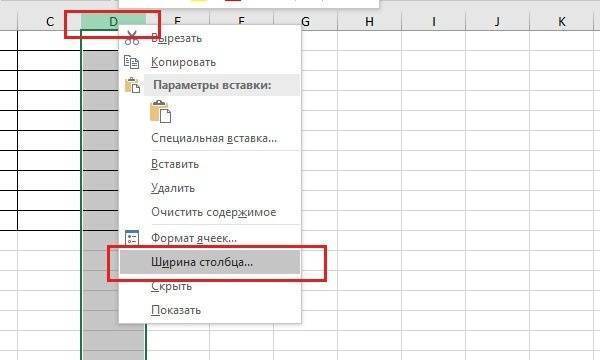The image size is (600, 360).
Task: Open Специальная вставка... dialog
Action: click(x=210, y=138)
